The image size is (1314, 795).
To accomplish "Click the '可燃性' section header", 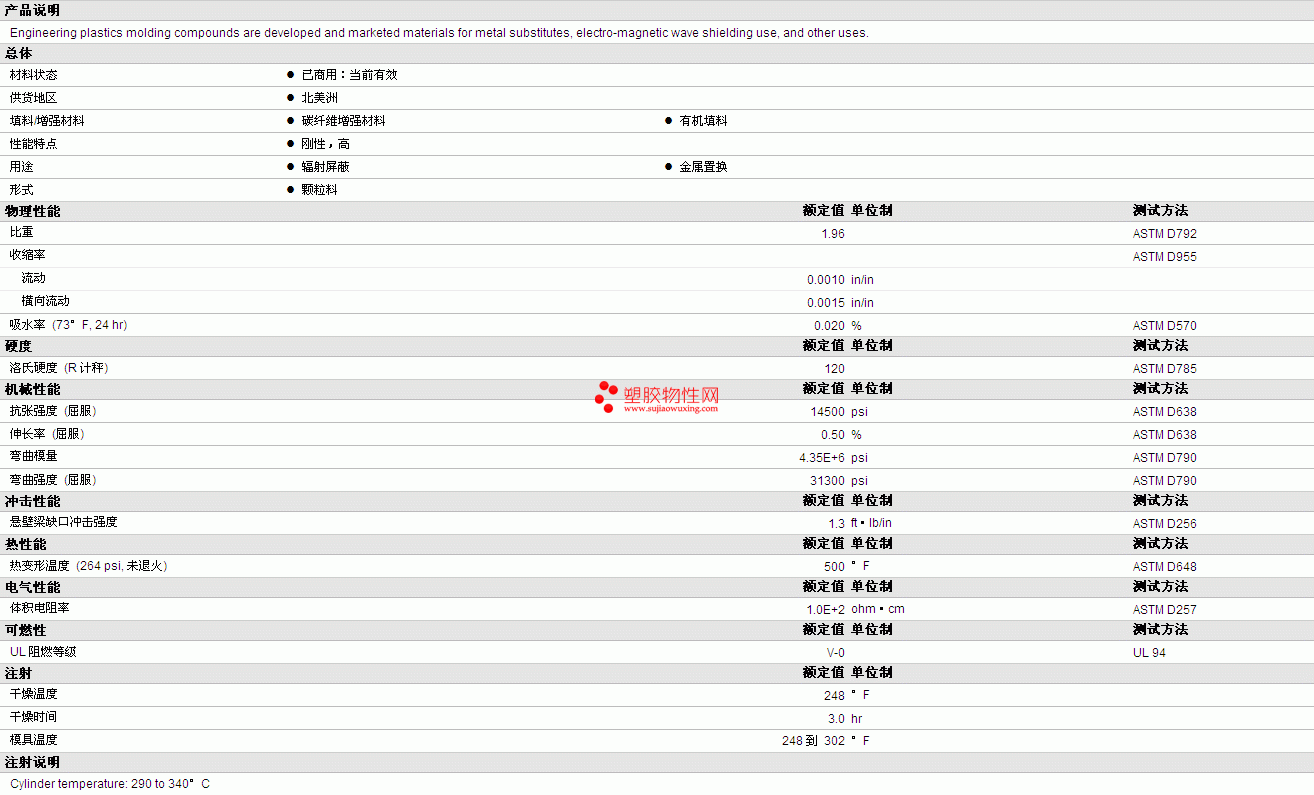I will pos(26,630).
